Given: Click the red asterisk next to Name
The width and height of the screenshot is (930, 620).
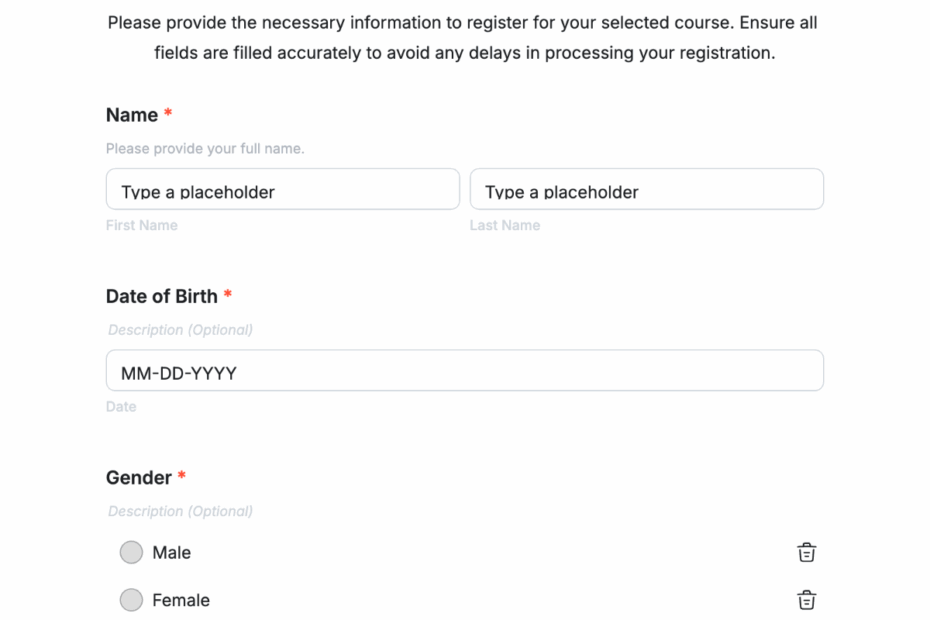Looking at the screenshot, I should [x=167, y=113].
